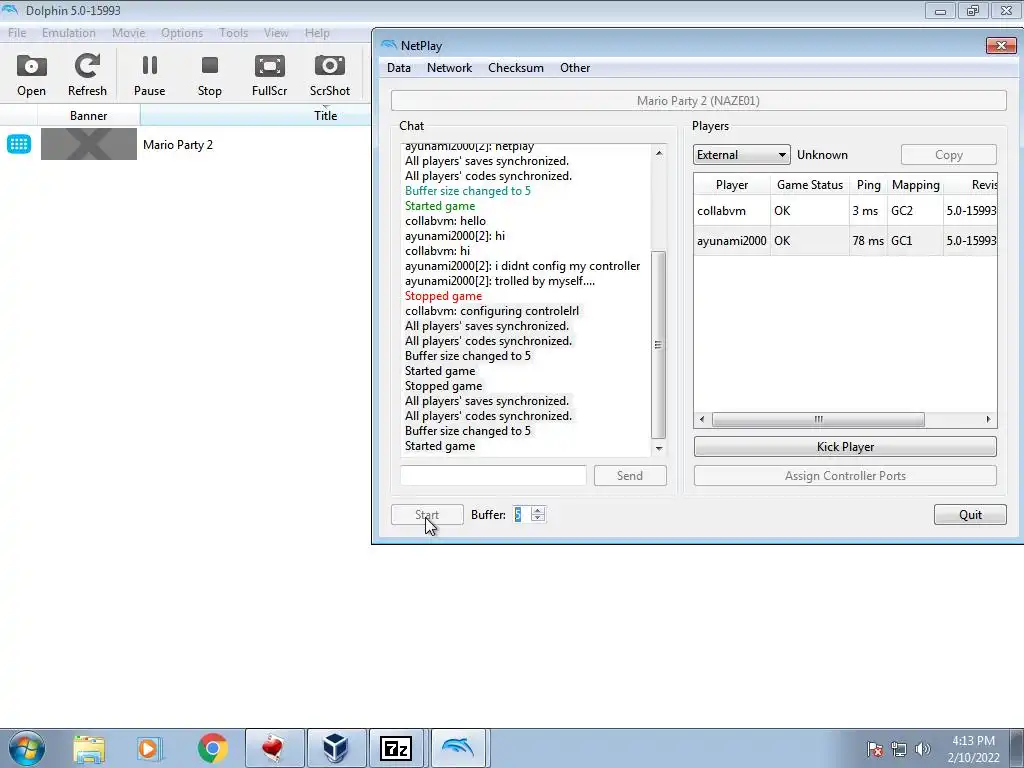Screen dimensions: 1024x768
Task: Click the players list scroll right arrow
Action: (x=988, y=419)
